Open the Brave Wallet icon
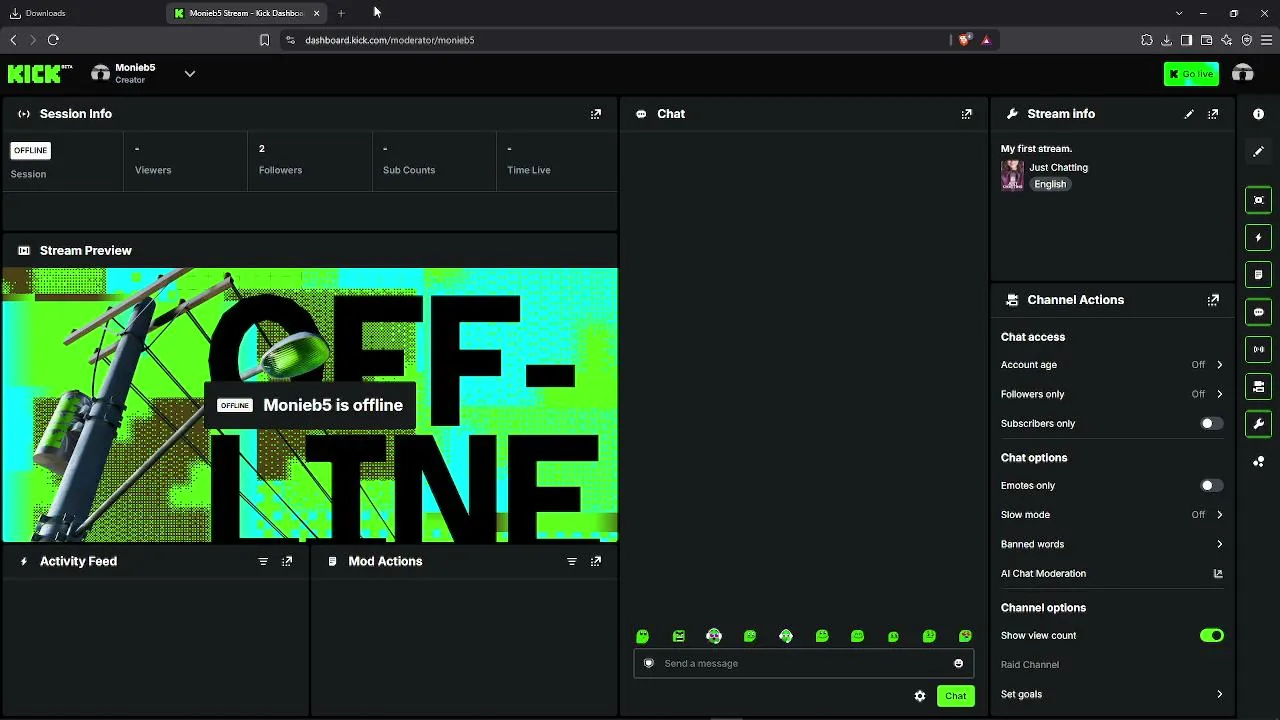This screenshot has height=720, width=1280. click(1206, 40)
